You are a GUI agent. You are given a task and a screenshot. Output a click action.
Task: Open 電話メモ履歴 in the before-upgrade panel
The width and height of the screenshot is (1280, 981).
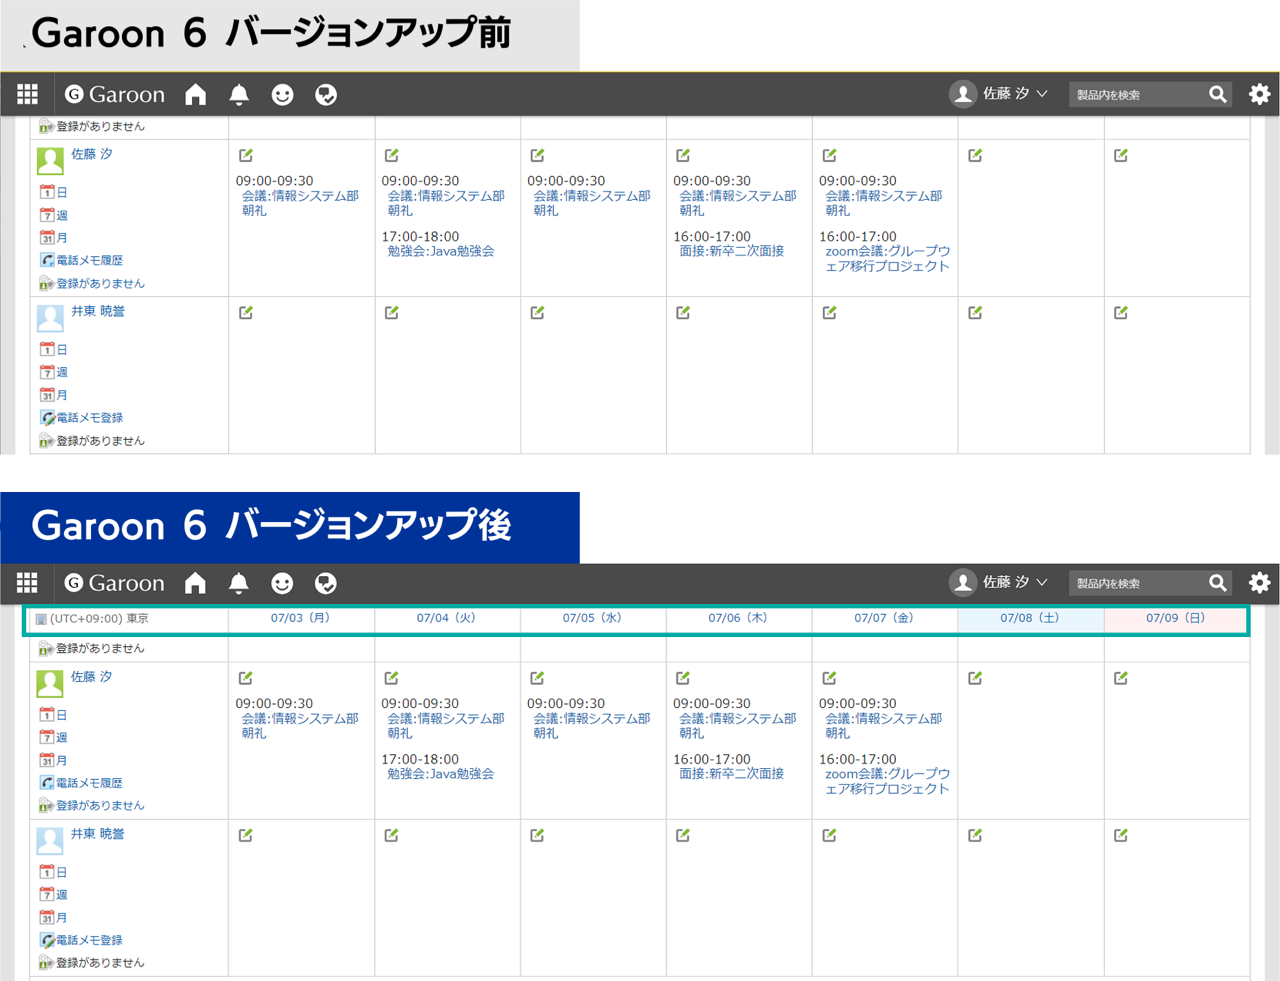tap(82, 260)
